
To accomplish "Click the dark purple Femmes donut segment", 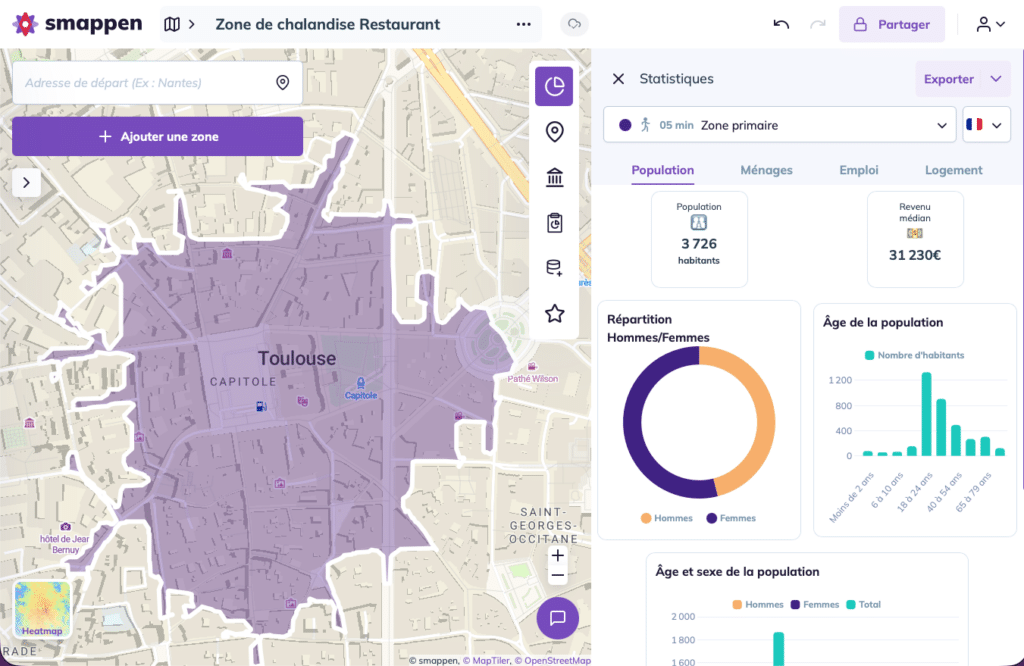I will pos(633,424).
